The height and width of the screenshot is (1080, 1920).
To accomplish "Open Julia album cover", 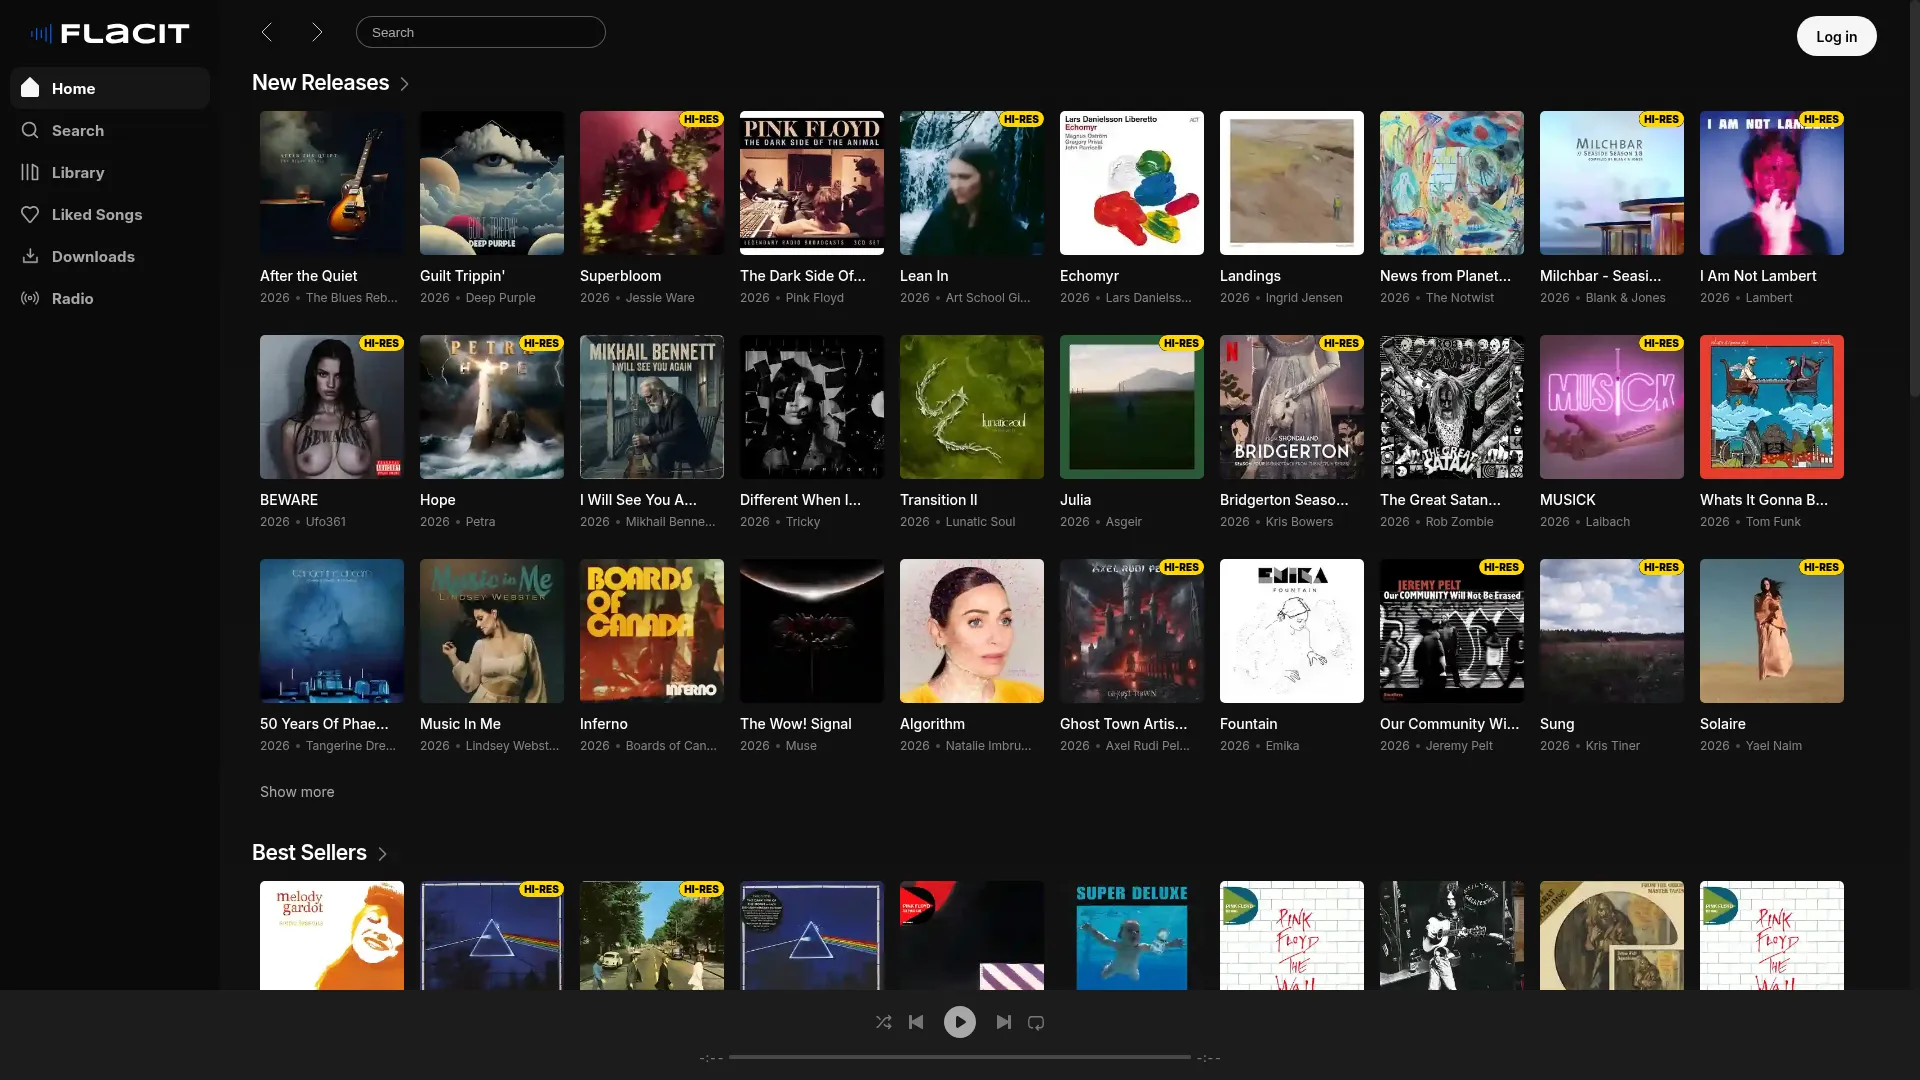I will click(1132, 407).
